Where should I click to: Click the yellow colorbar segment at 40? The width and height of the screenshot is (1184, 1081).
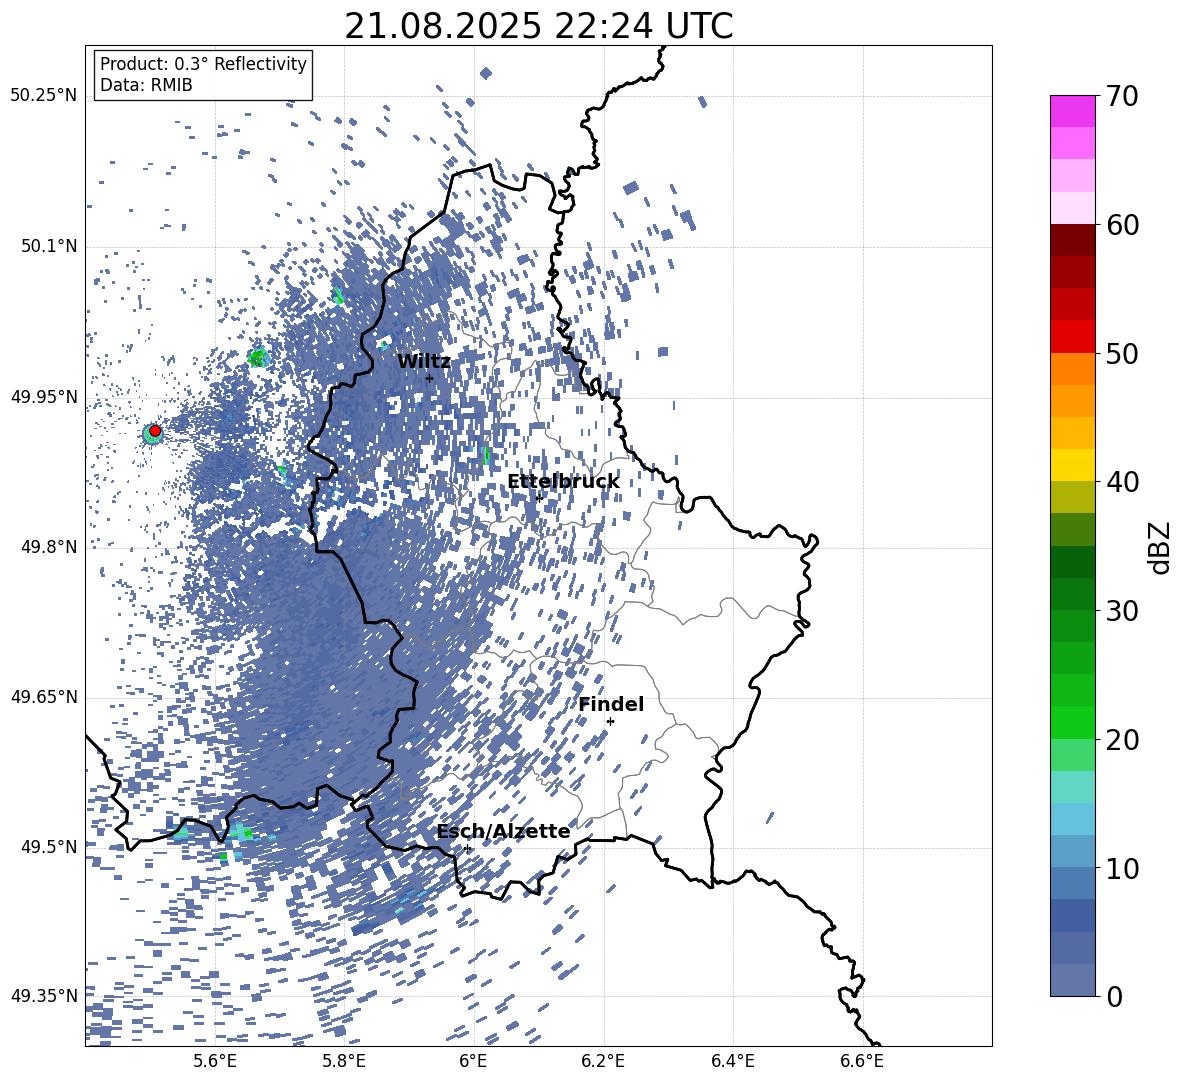pos(1072,465)
